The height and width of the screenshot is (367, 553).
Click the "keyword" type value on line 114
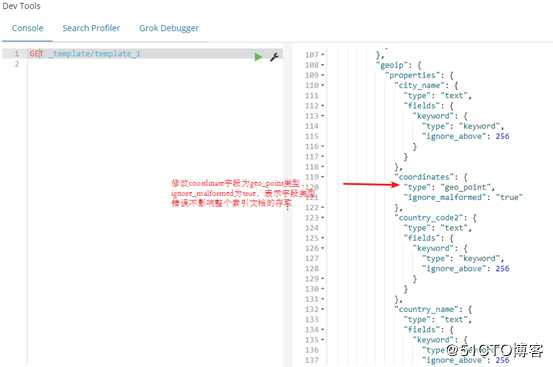pos(479,126)
